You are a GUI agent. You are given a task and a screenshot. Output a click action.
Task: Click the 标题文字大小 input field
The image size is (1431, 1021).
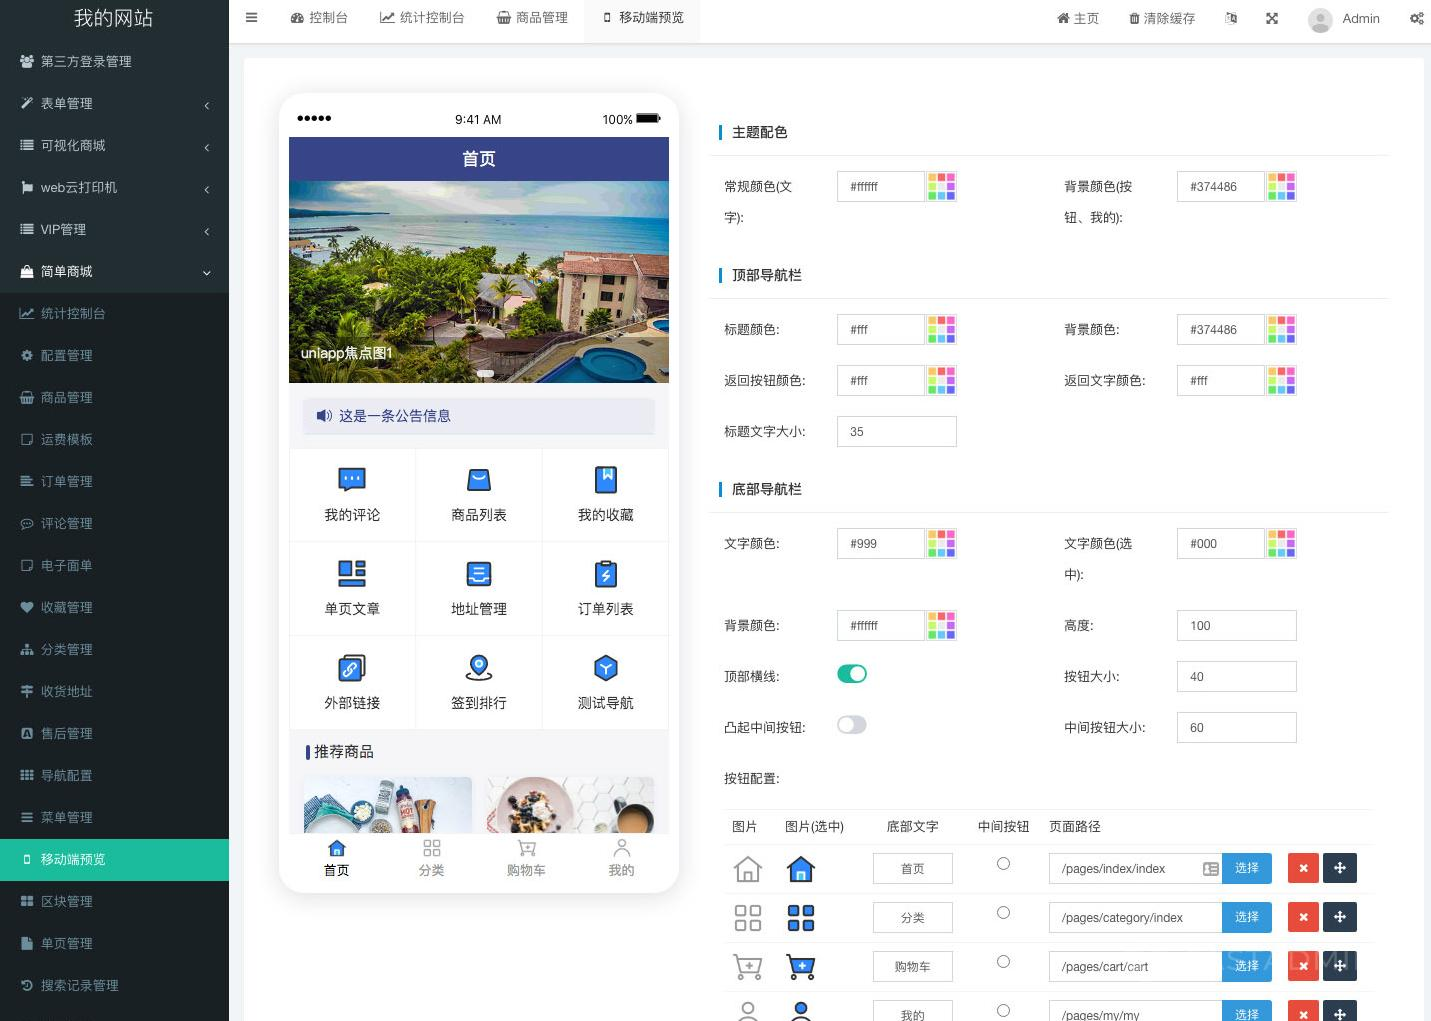click(x=896, y=431)
